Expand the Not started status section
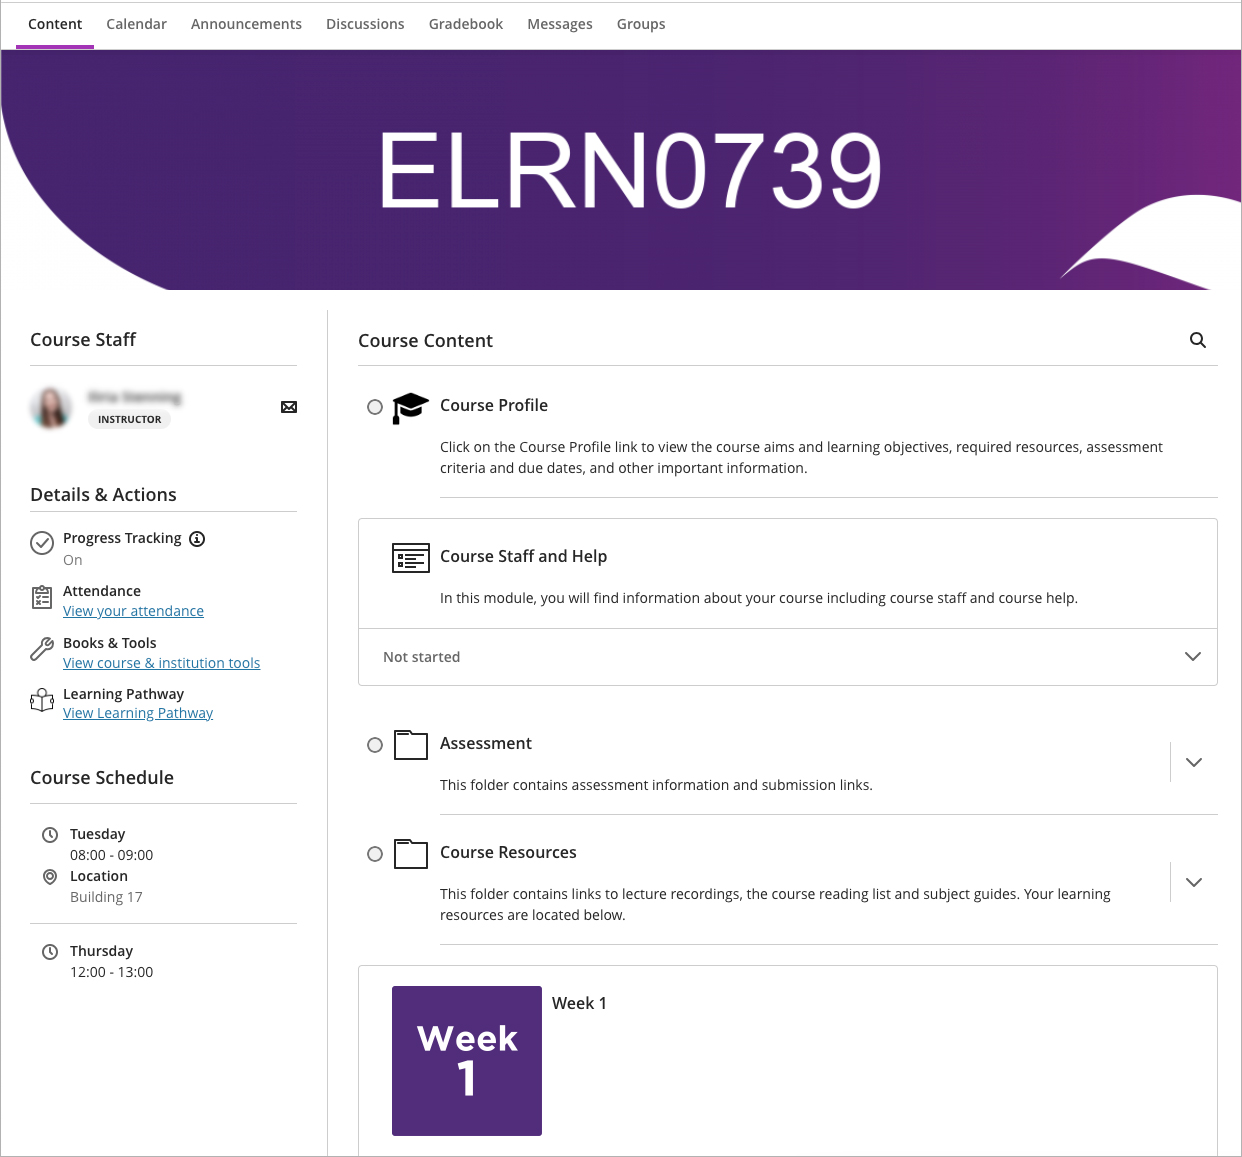The image size is (1242, 1157). [1192, 657]
